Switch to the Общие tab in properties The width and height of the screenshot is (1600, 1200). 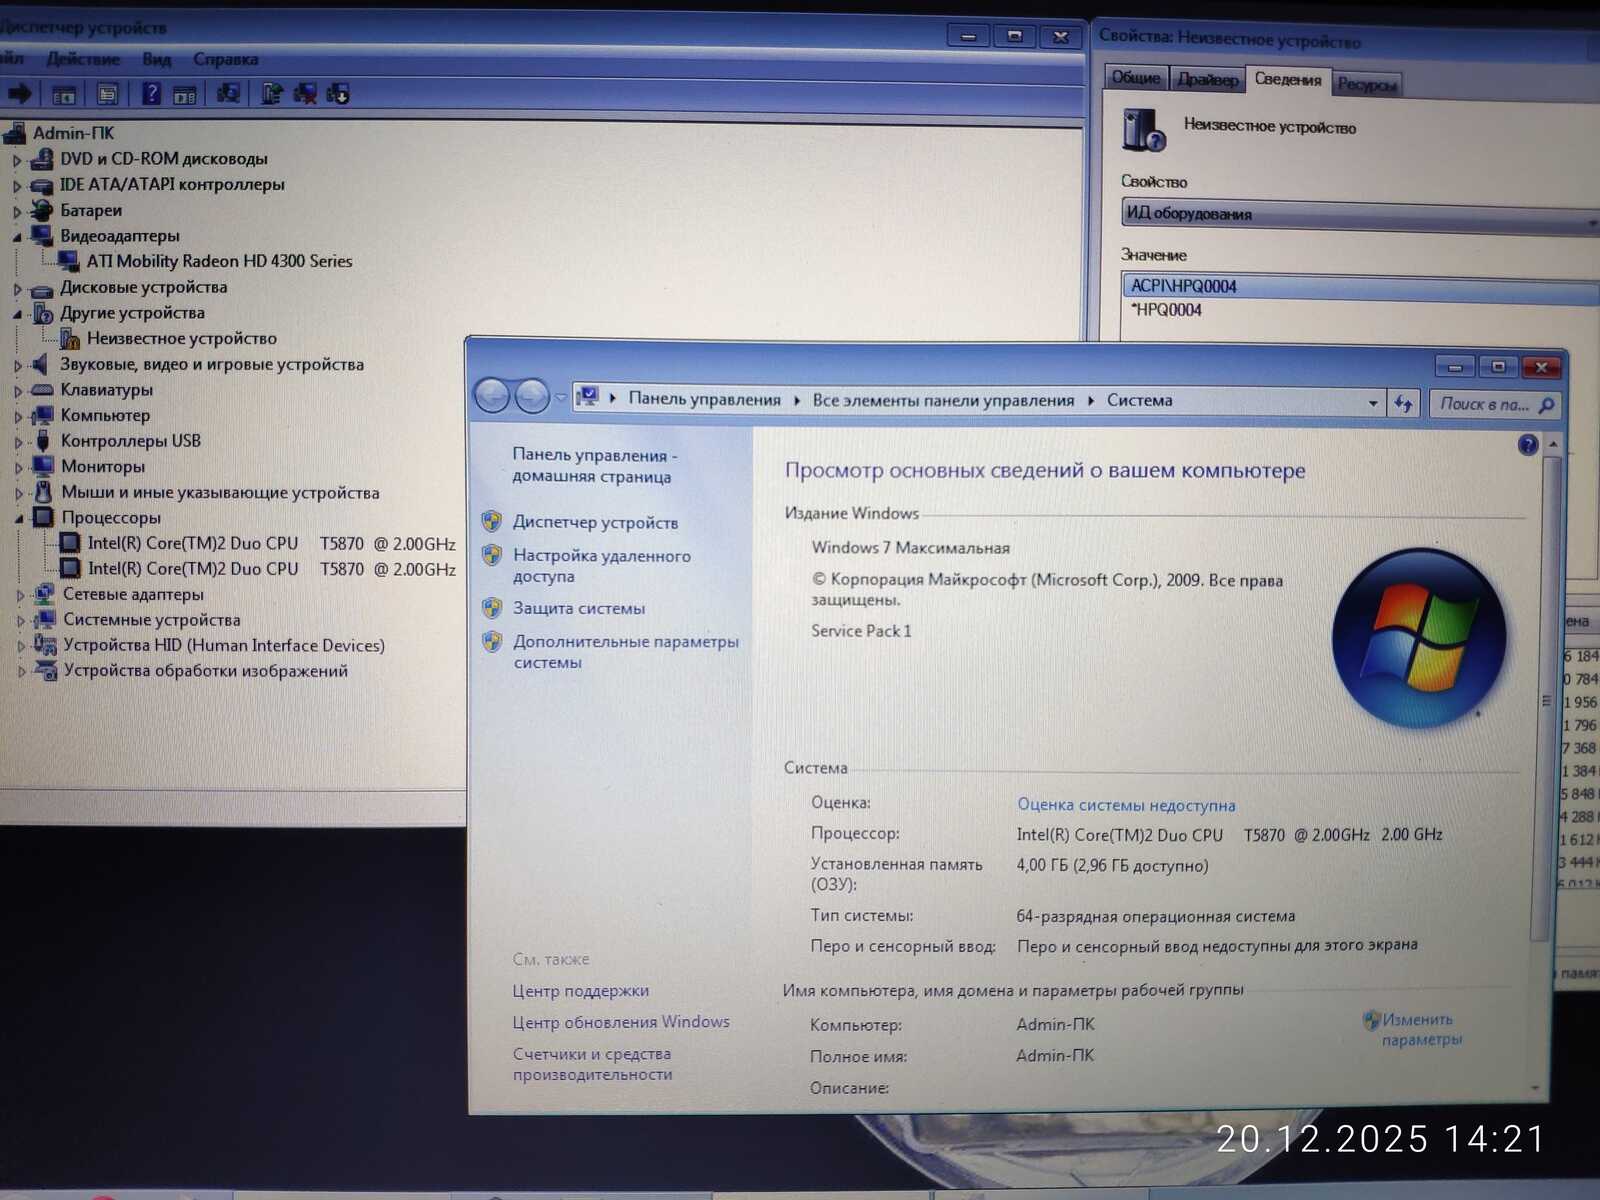1136,78
